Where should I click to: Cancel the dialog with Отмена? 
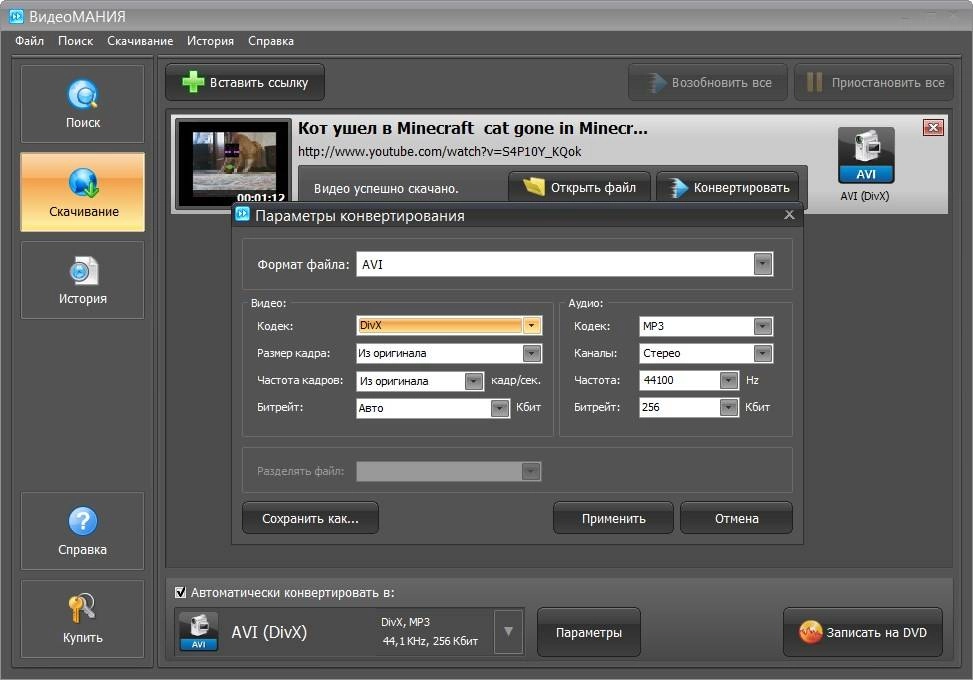point(737,518)
